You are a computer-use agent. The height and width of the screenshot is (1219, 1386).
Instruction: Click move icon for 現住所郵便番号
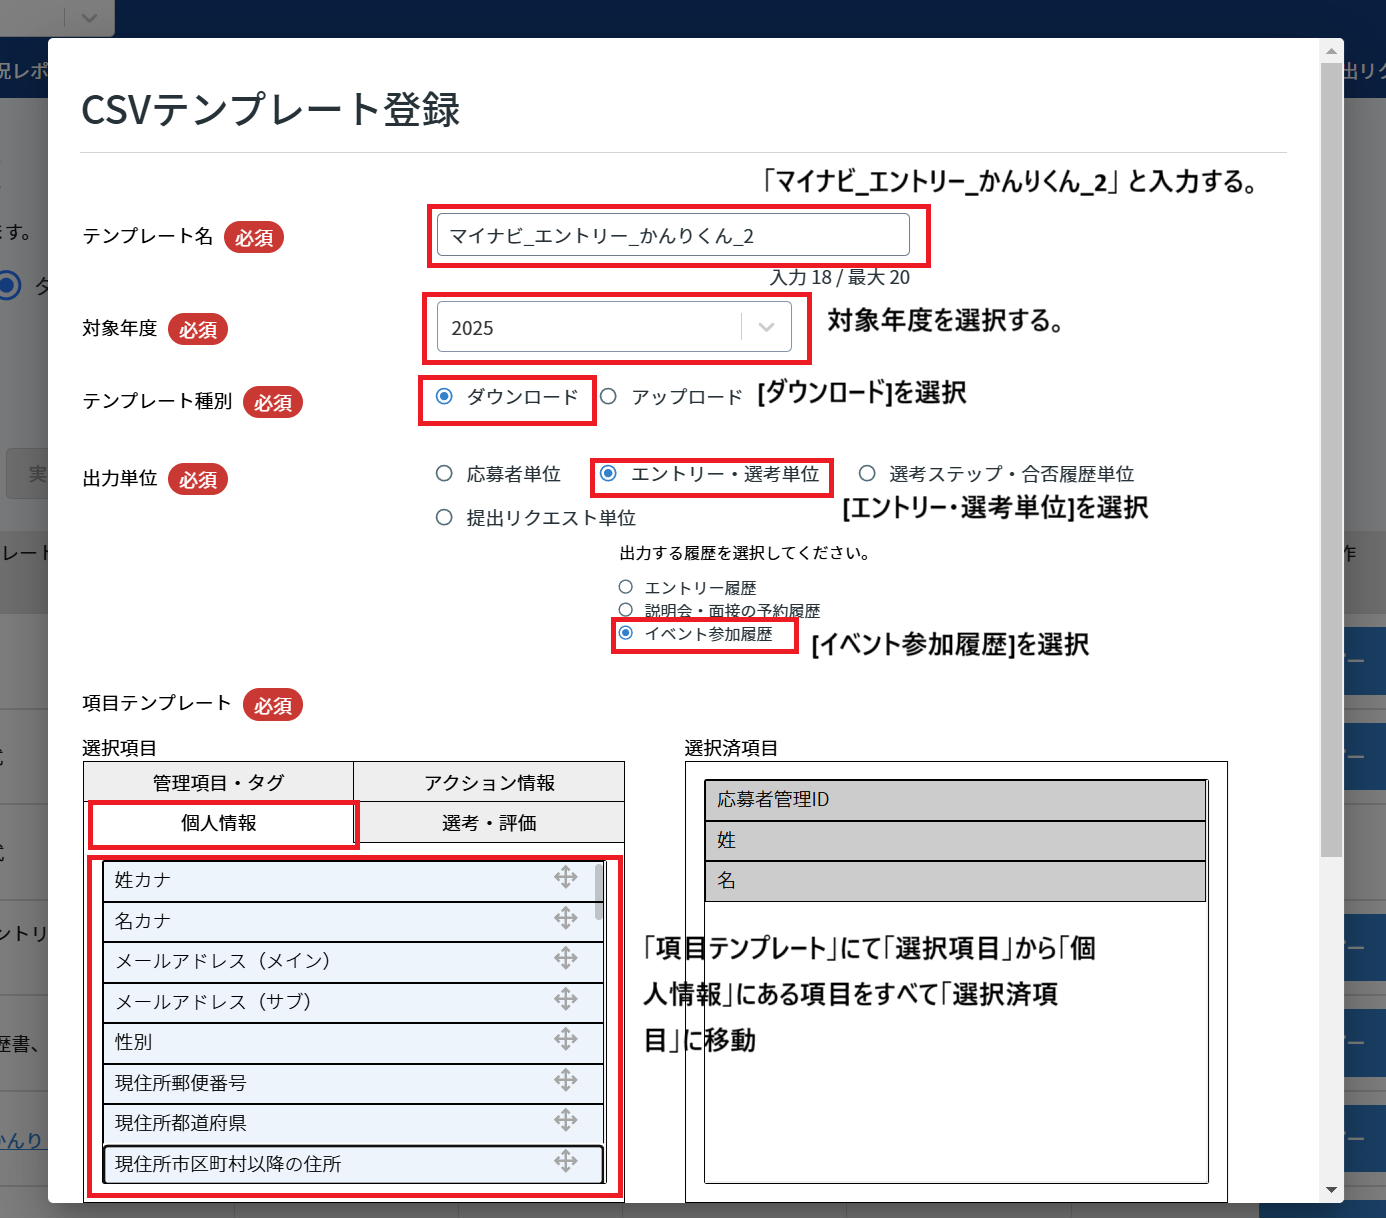(566, 1080)
